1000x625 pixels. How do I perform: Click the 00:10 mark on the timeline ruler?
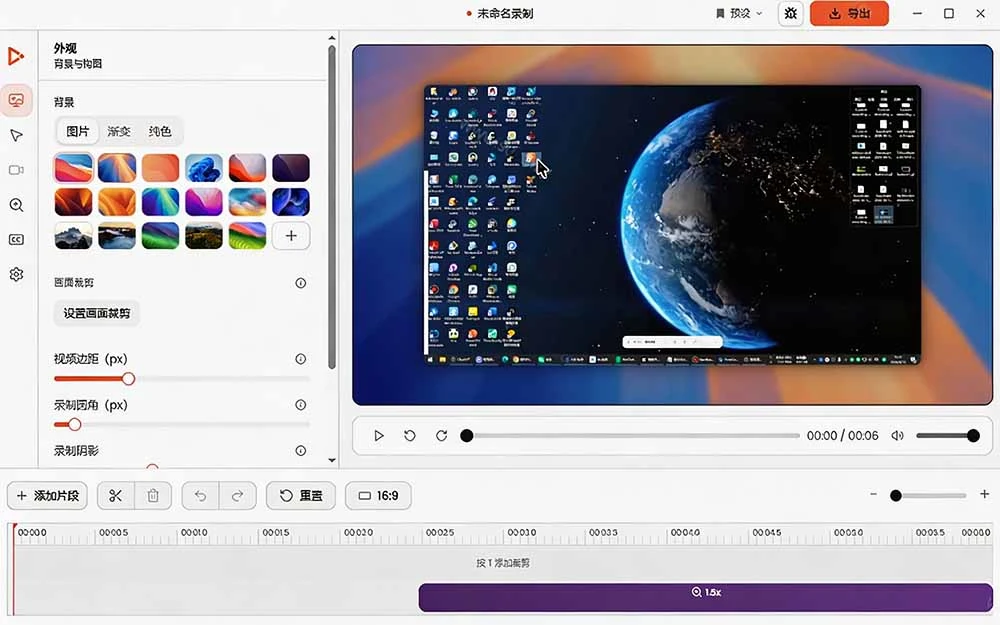(194, 533)
